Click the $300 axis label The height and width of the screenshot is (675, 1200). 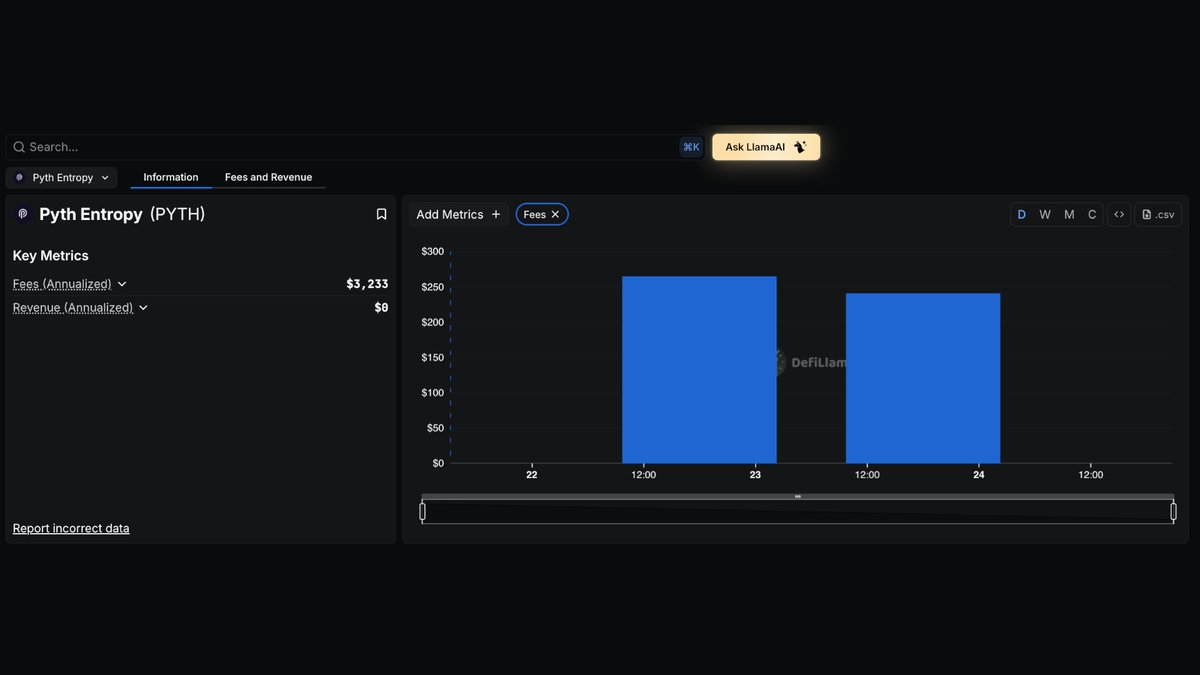point(432,252)
